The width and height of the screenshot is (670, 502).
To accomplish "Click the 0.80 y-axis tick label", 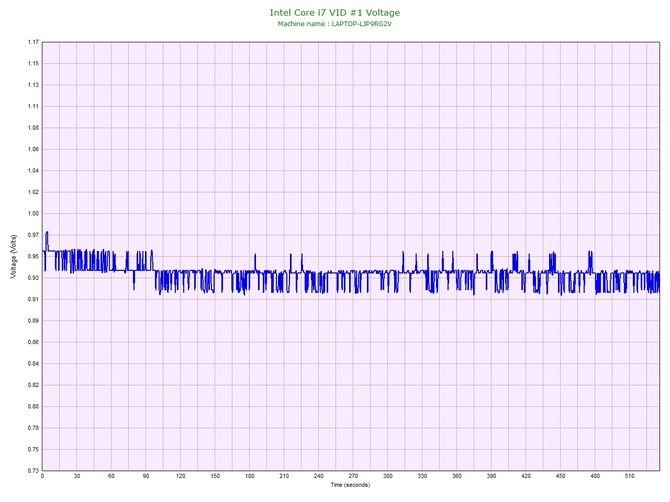I will pos(33,406).
